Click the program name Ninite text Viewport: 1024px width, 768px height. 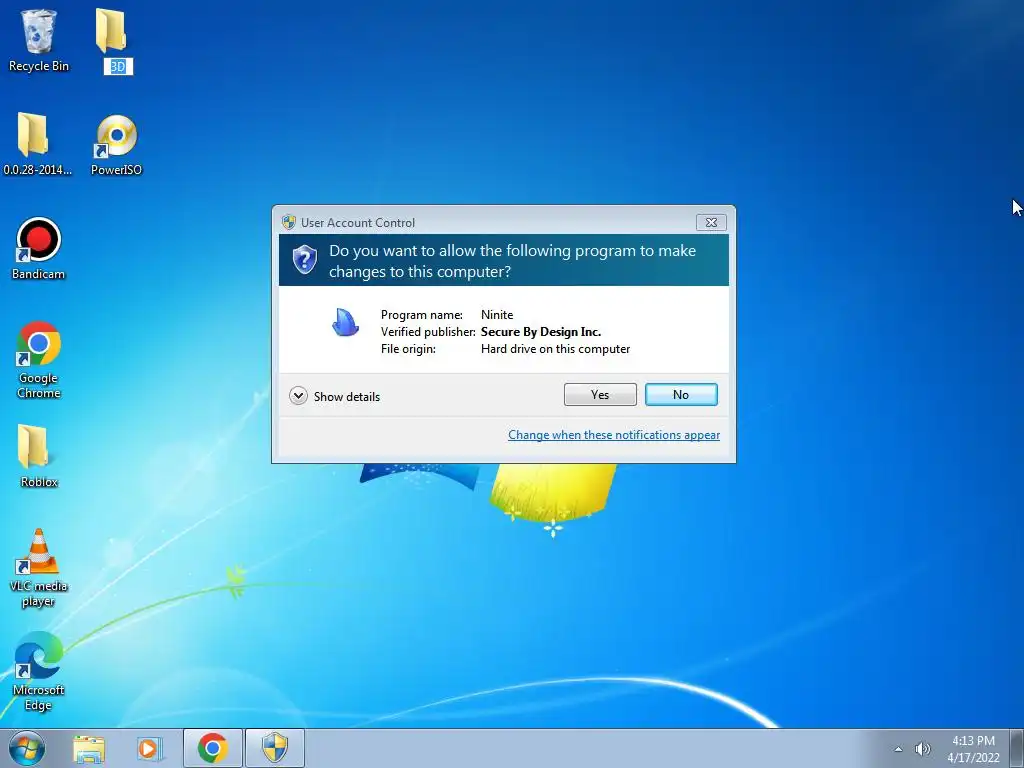click(497, 315)
